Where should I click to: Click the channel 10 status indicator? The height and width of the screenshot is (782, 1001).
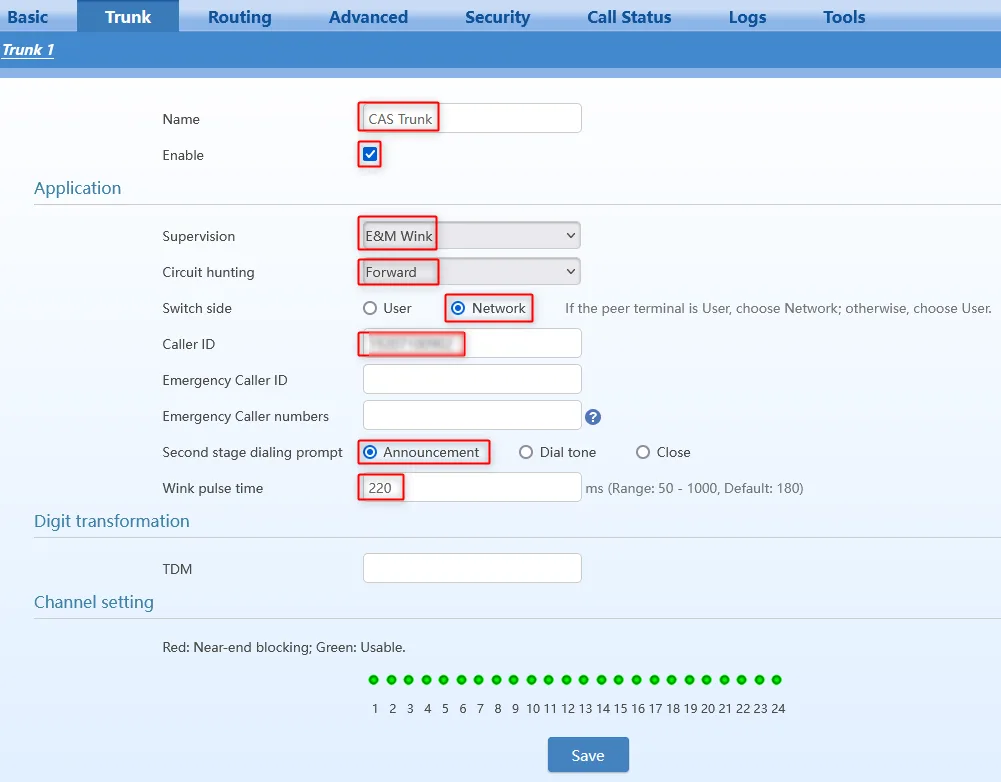pos(531,680)
